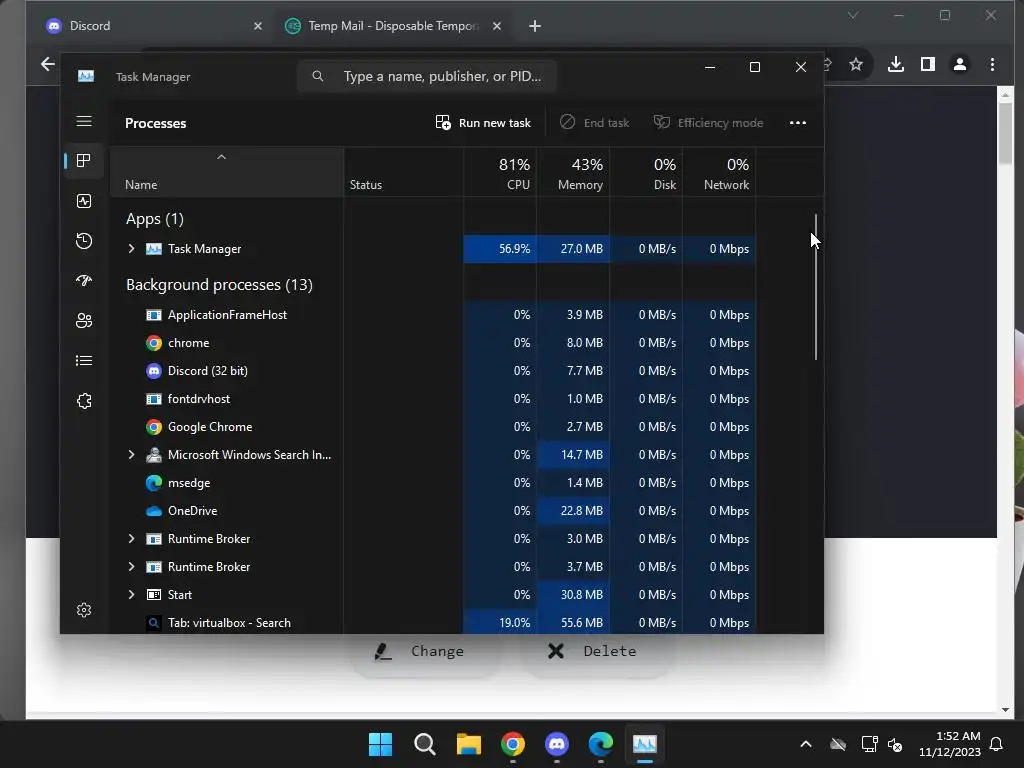1024x768 pixels.
Task: Open Chrome downloads icon in toolbar
Action: pyautogui.click(x=896, y=64)
